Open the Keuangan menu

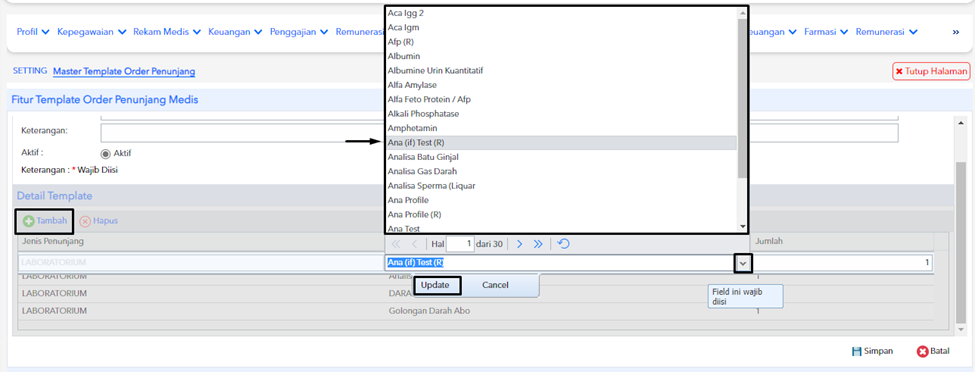click(x=236, y=32)
